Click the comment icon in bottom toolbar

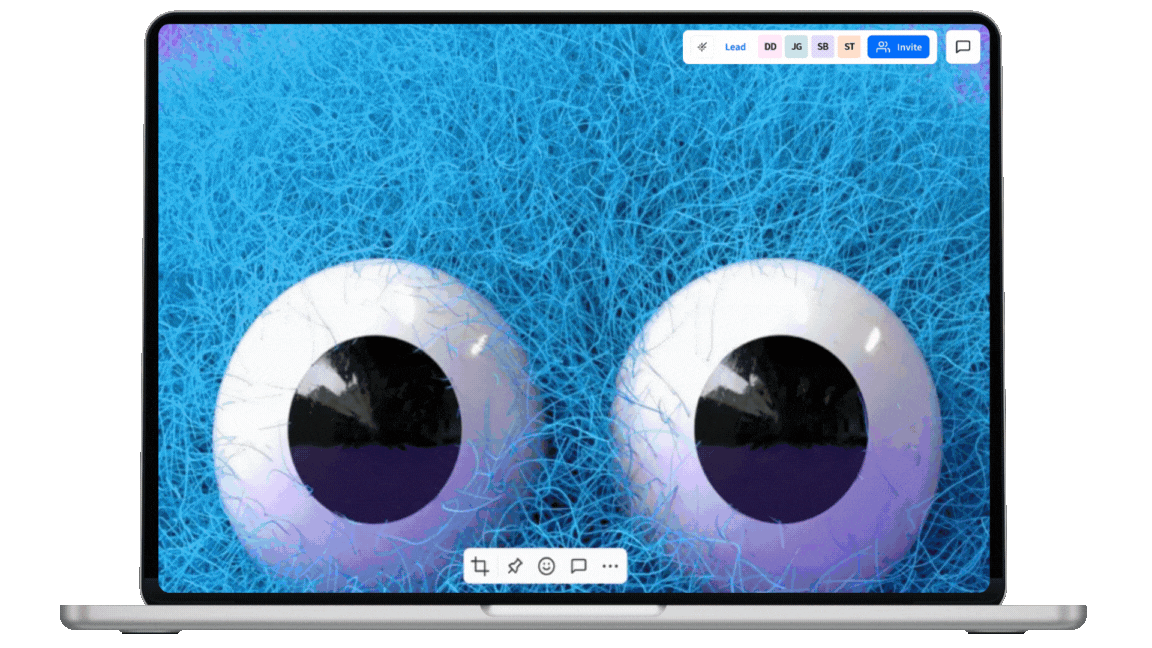pos(578,566)
